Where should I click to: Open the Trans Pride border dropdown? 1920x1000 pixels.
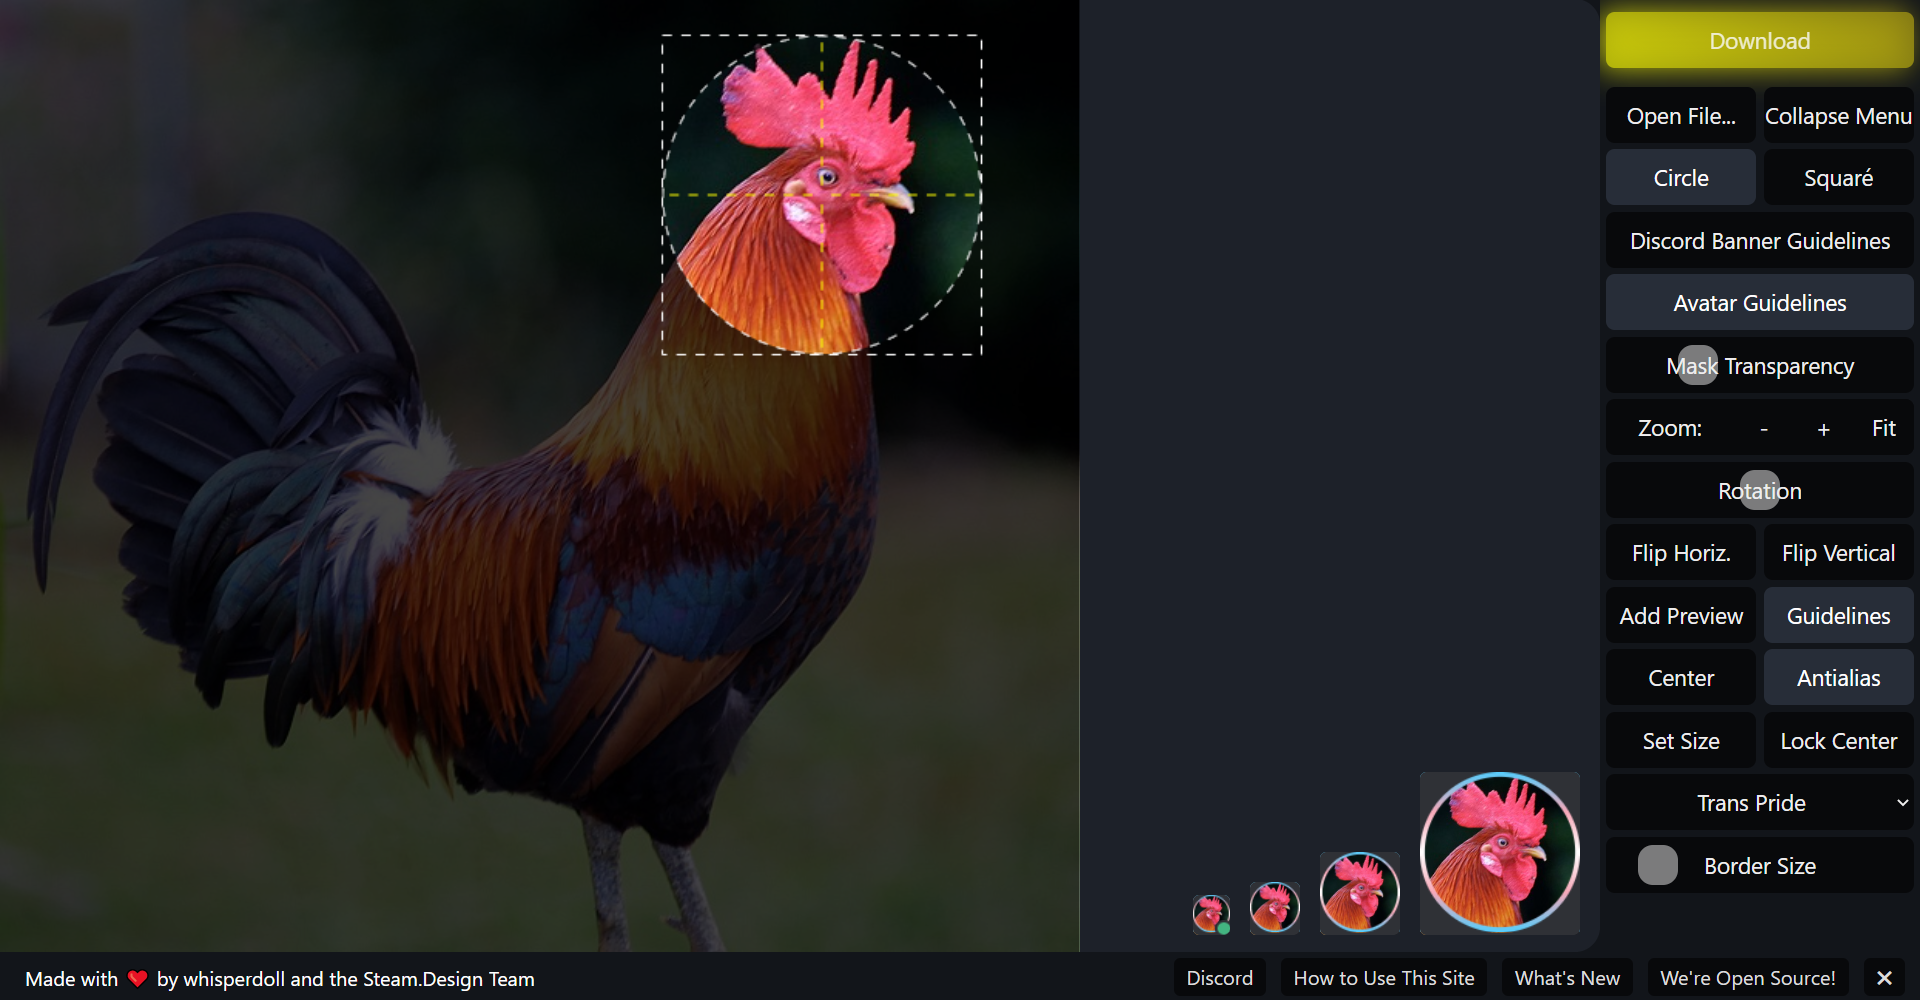click(x=1759, y=803)
